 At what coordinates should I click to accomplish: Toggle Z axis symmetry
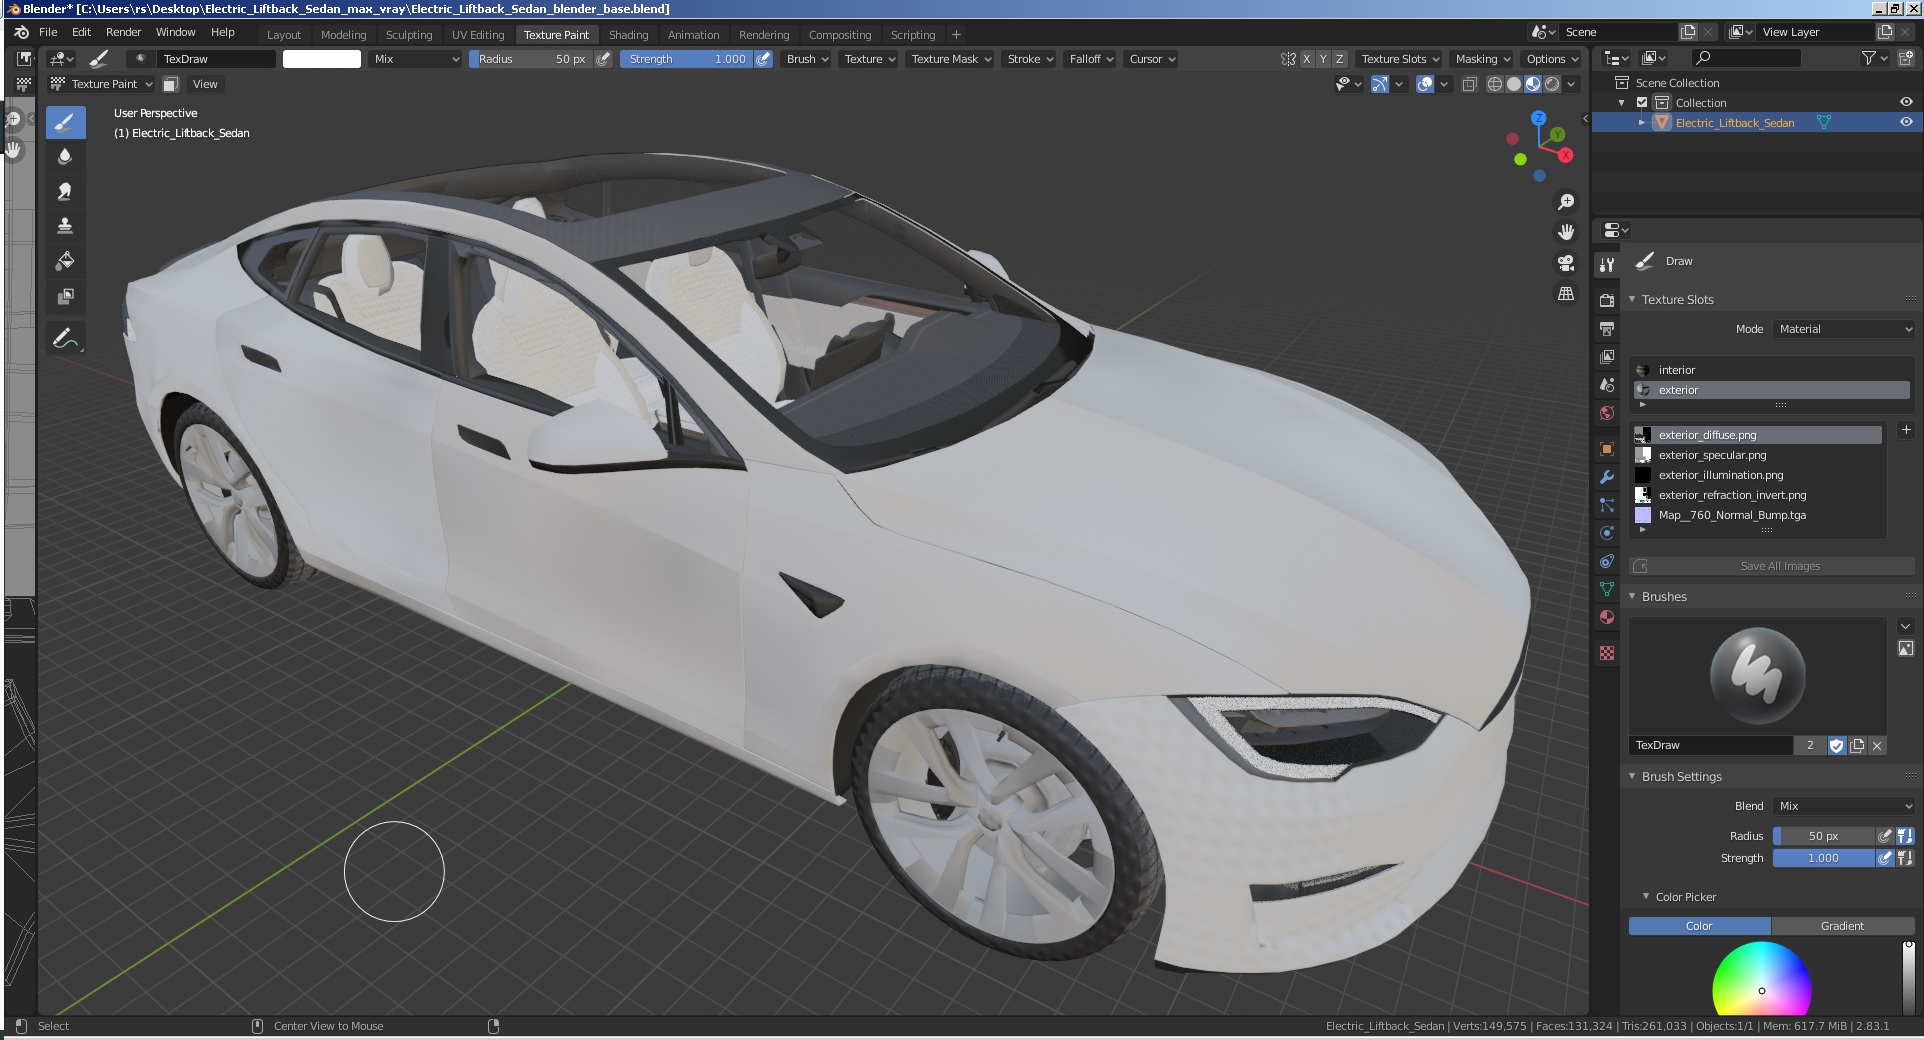click(1340, 59)
